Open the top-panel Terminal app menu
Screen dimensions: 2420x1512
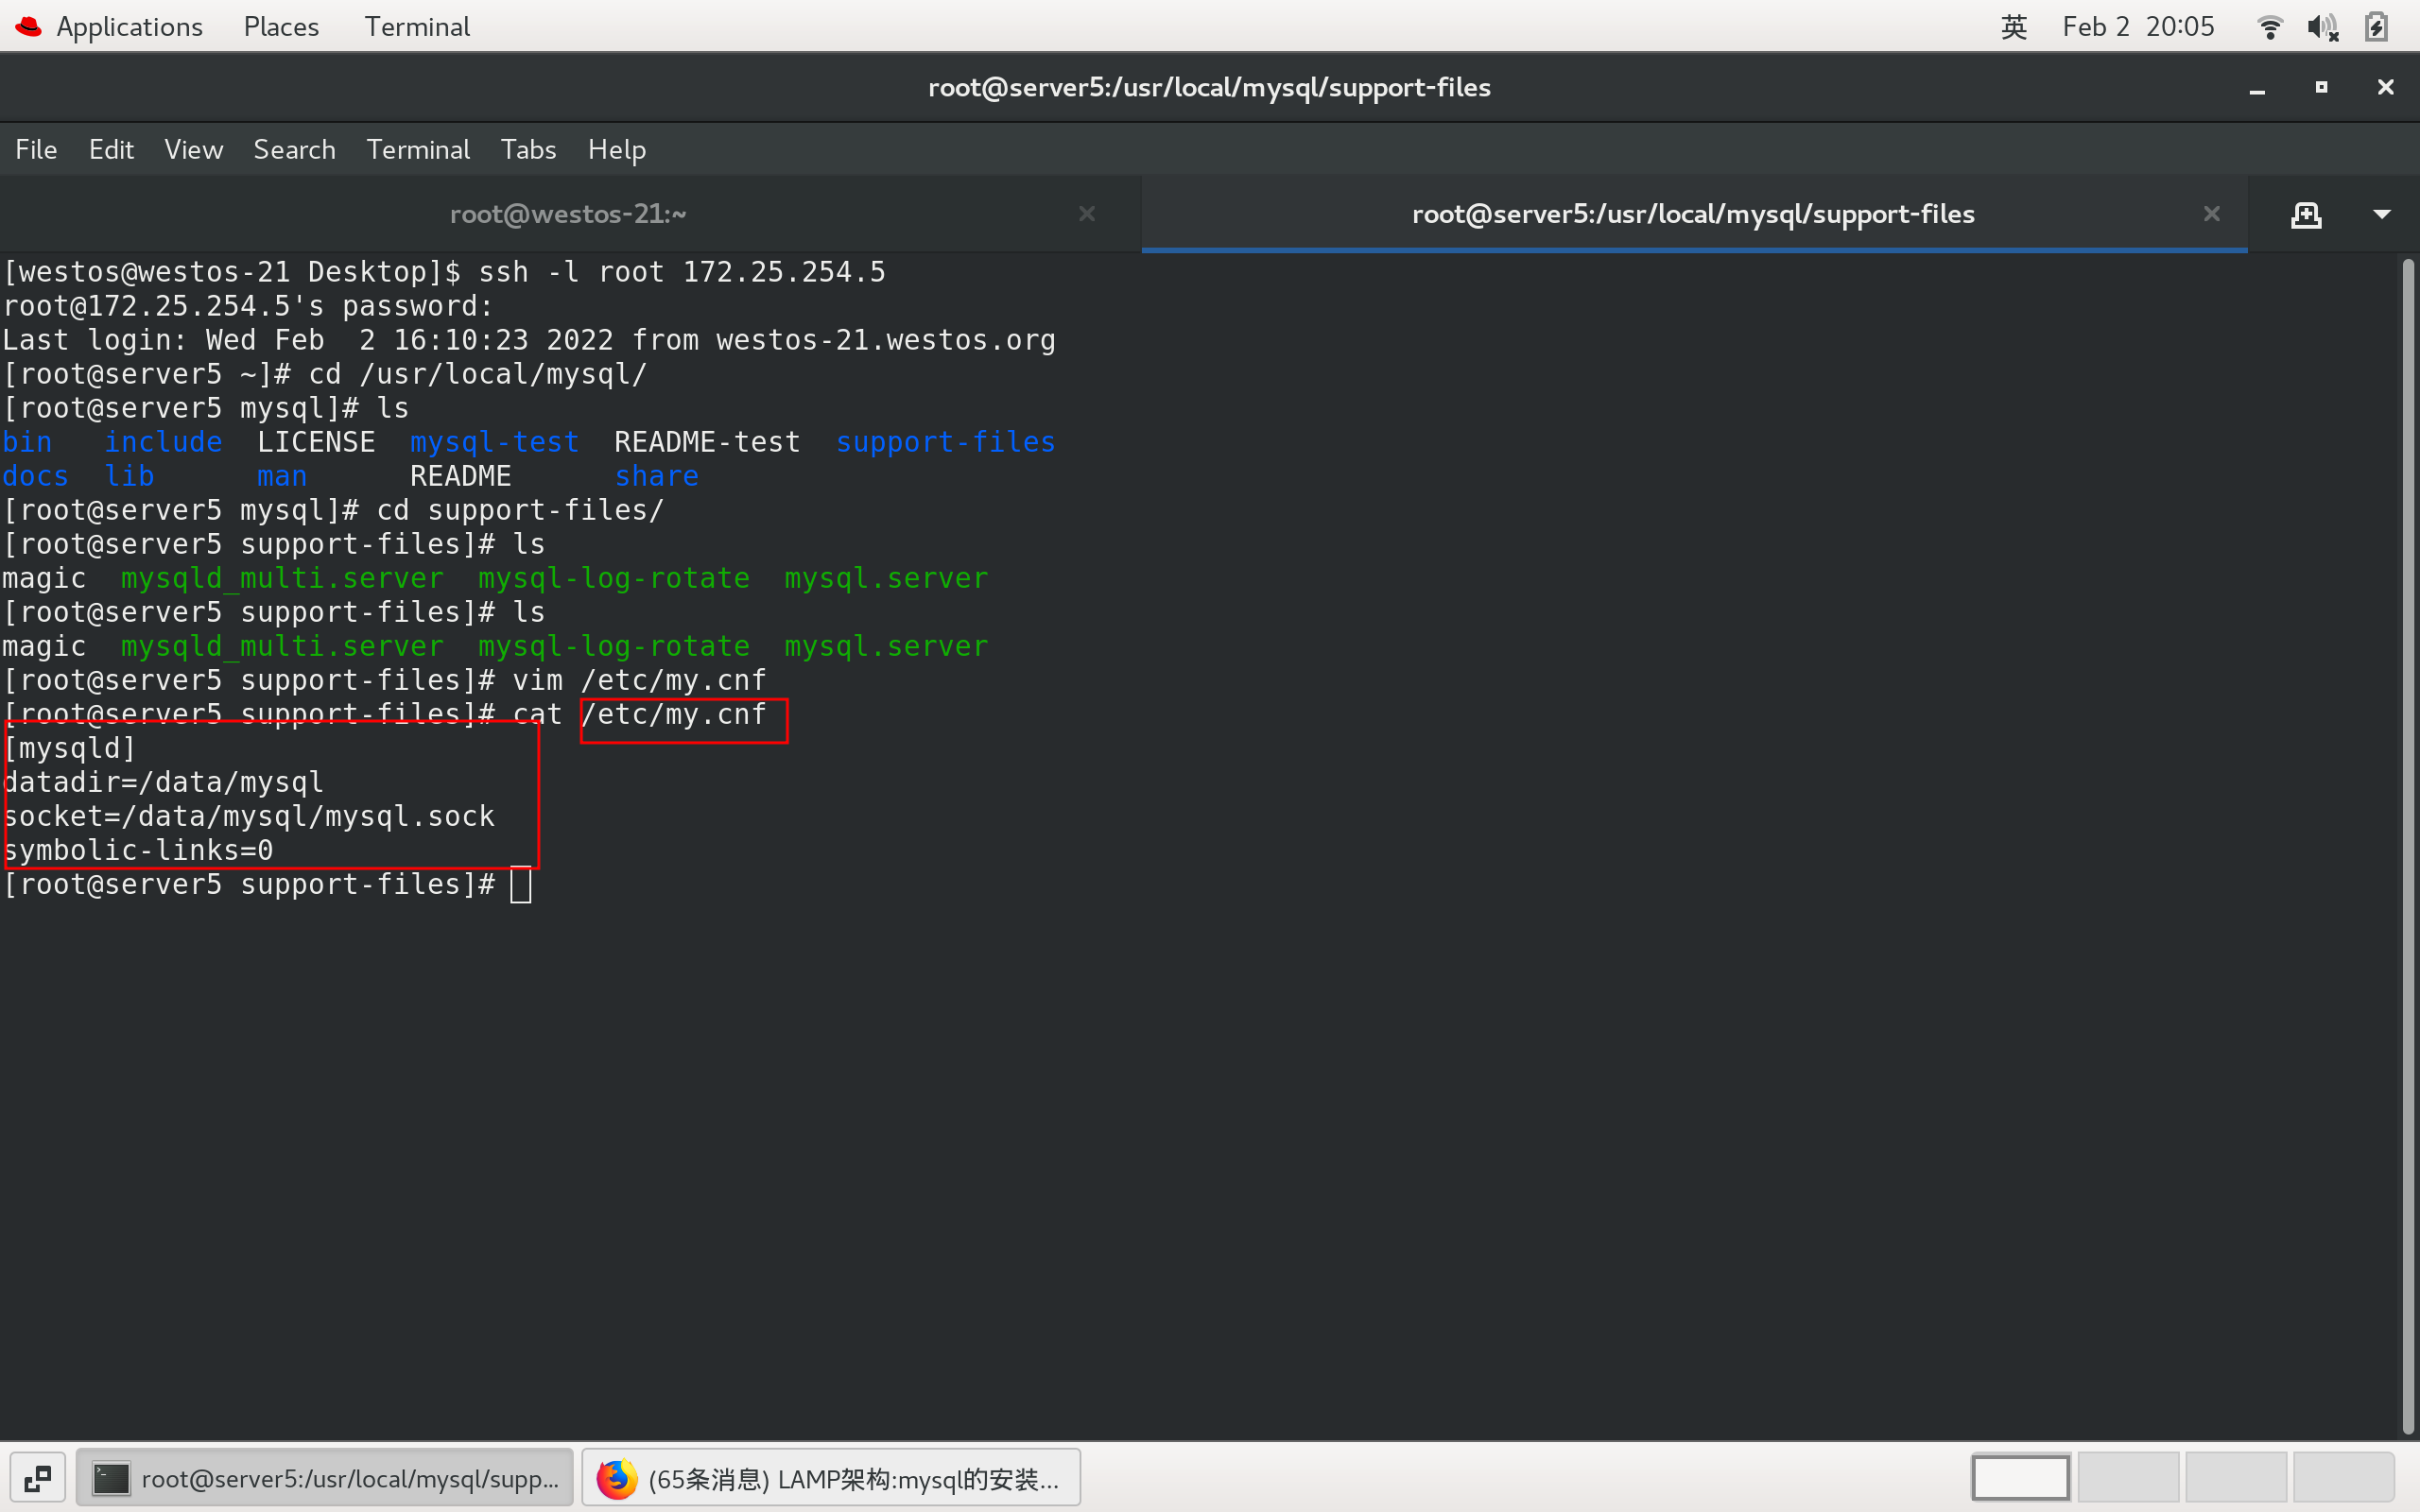point(416,27)
